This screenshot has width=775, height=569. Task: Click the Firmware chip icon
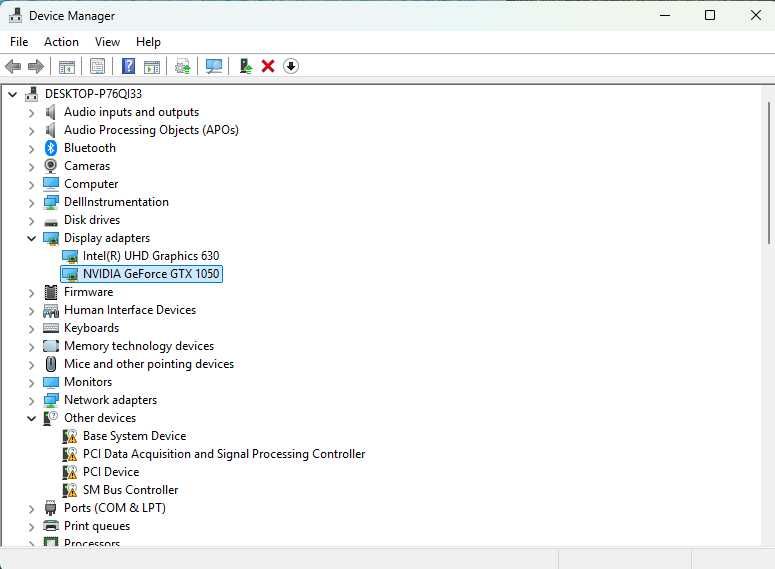[50, 292]
